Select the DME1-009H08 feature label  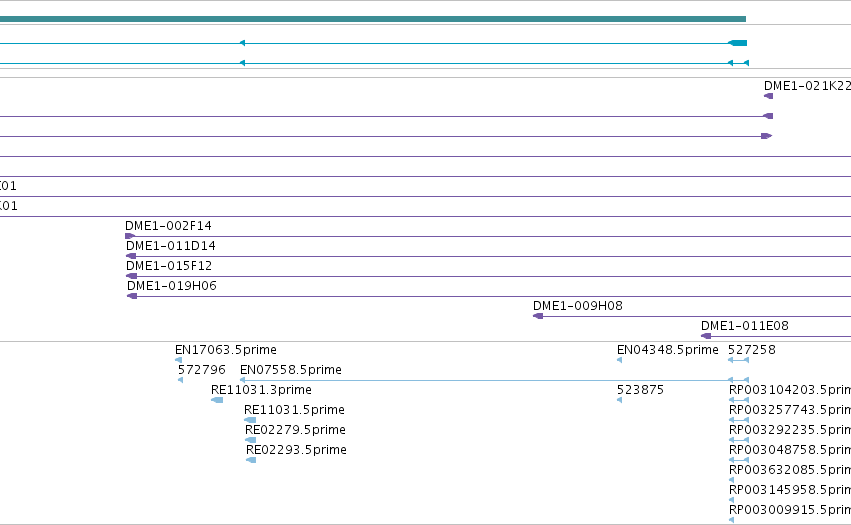tap(577, 306)
